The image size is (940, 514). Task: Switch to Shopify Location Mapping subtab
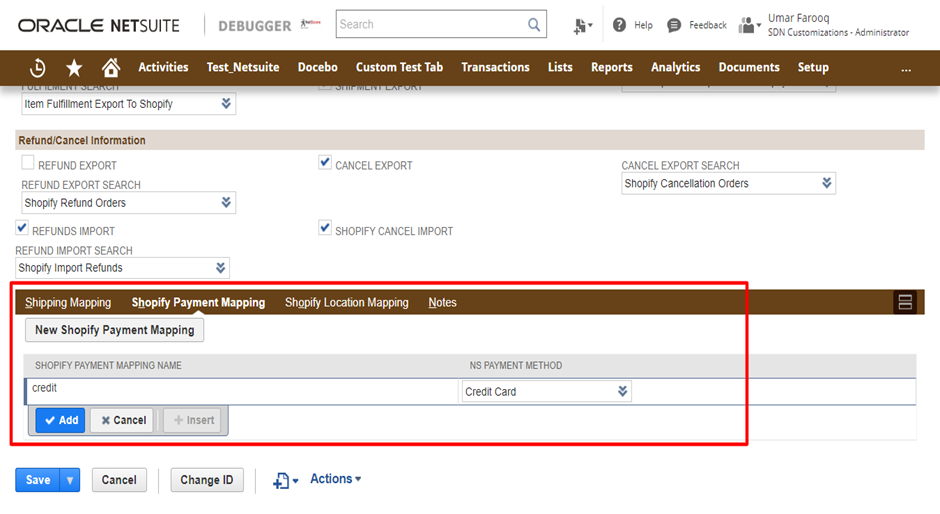[x=347, y=302]
